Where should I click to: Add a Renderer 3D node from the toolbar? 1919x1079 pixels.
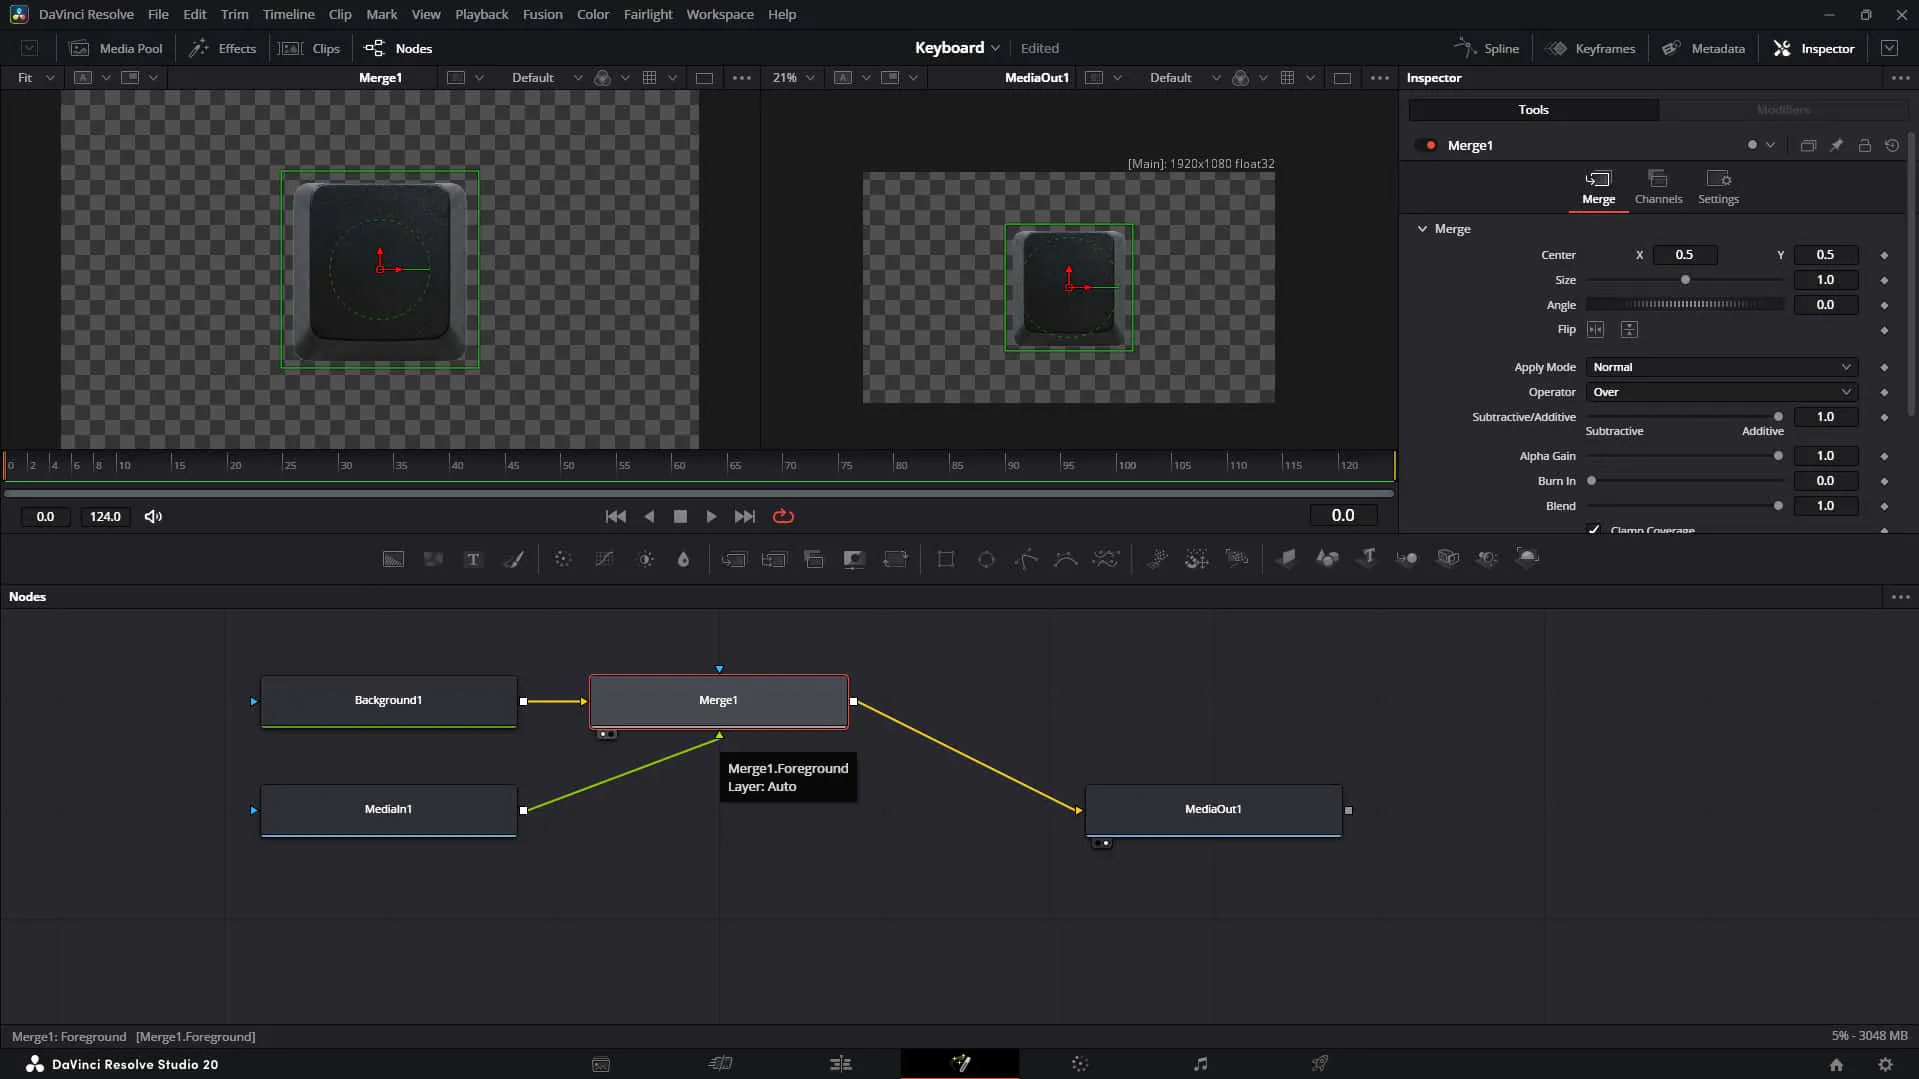click(1527, 558)
